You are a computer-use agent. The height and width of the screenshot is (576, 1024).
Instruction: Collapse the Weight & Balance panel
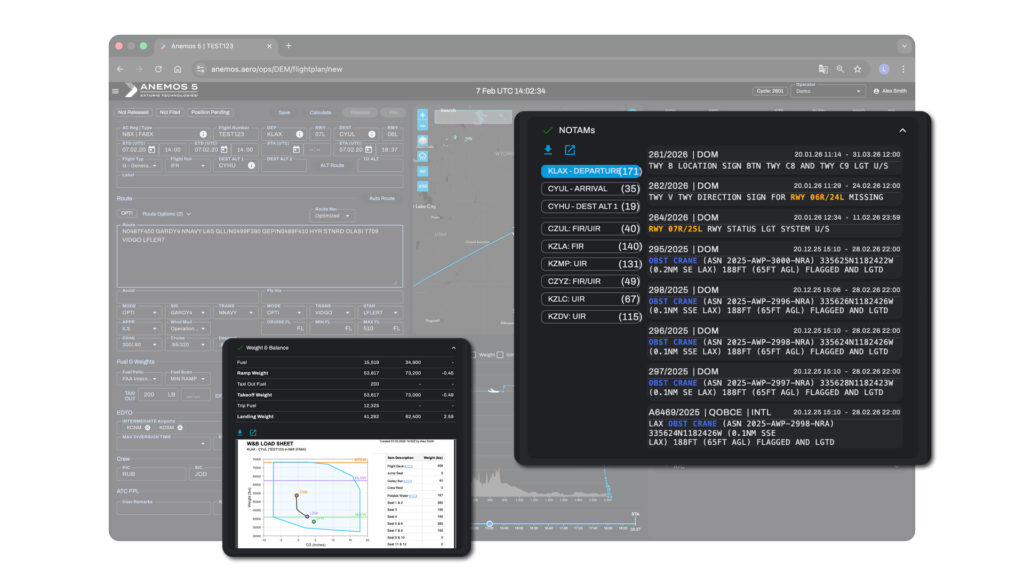[x=453, y=347]
